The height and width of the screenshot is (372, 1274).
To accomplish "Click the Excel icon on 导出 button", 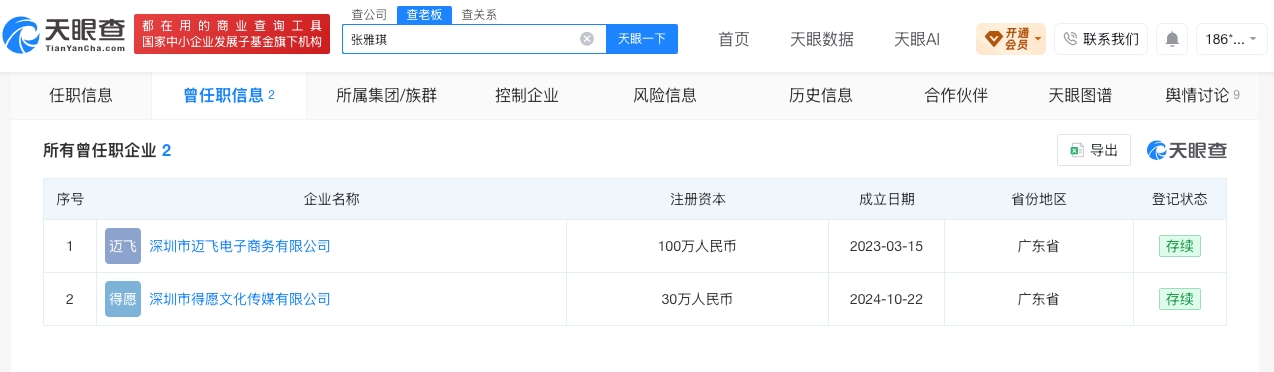I will pyautogui.click(x=1077, y=150).
